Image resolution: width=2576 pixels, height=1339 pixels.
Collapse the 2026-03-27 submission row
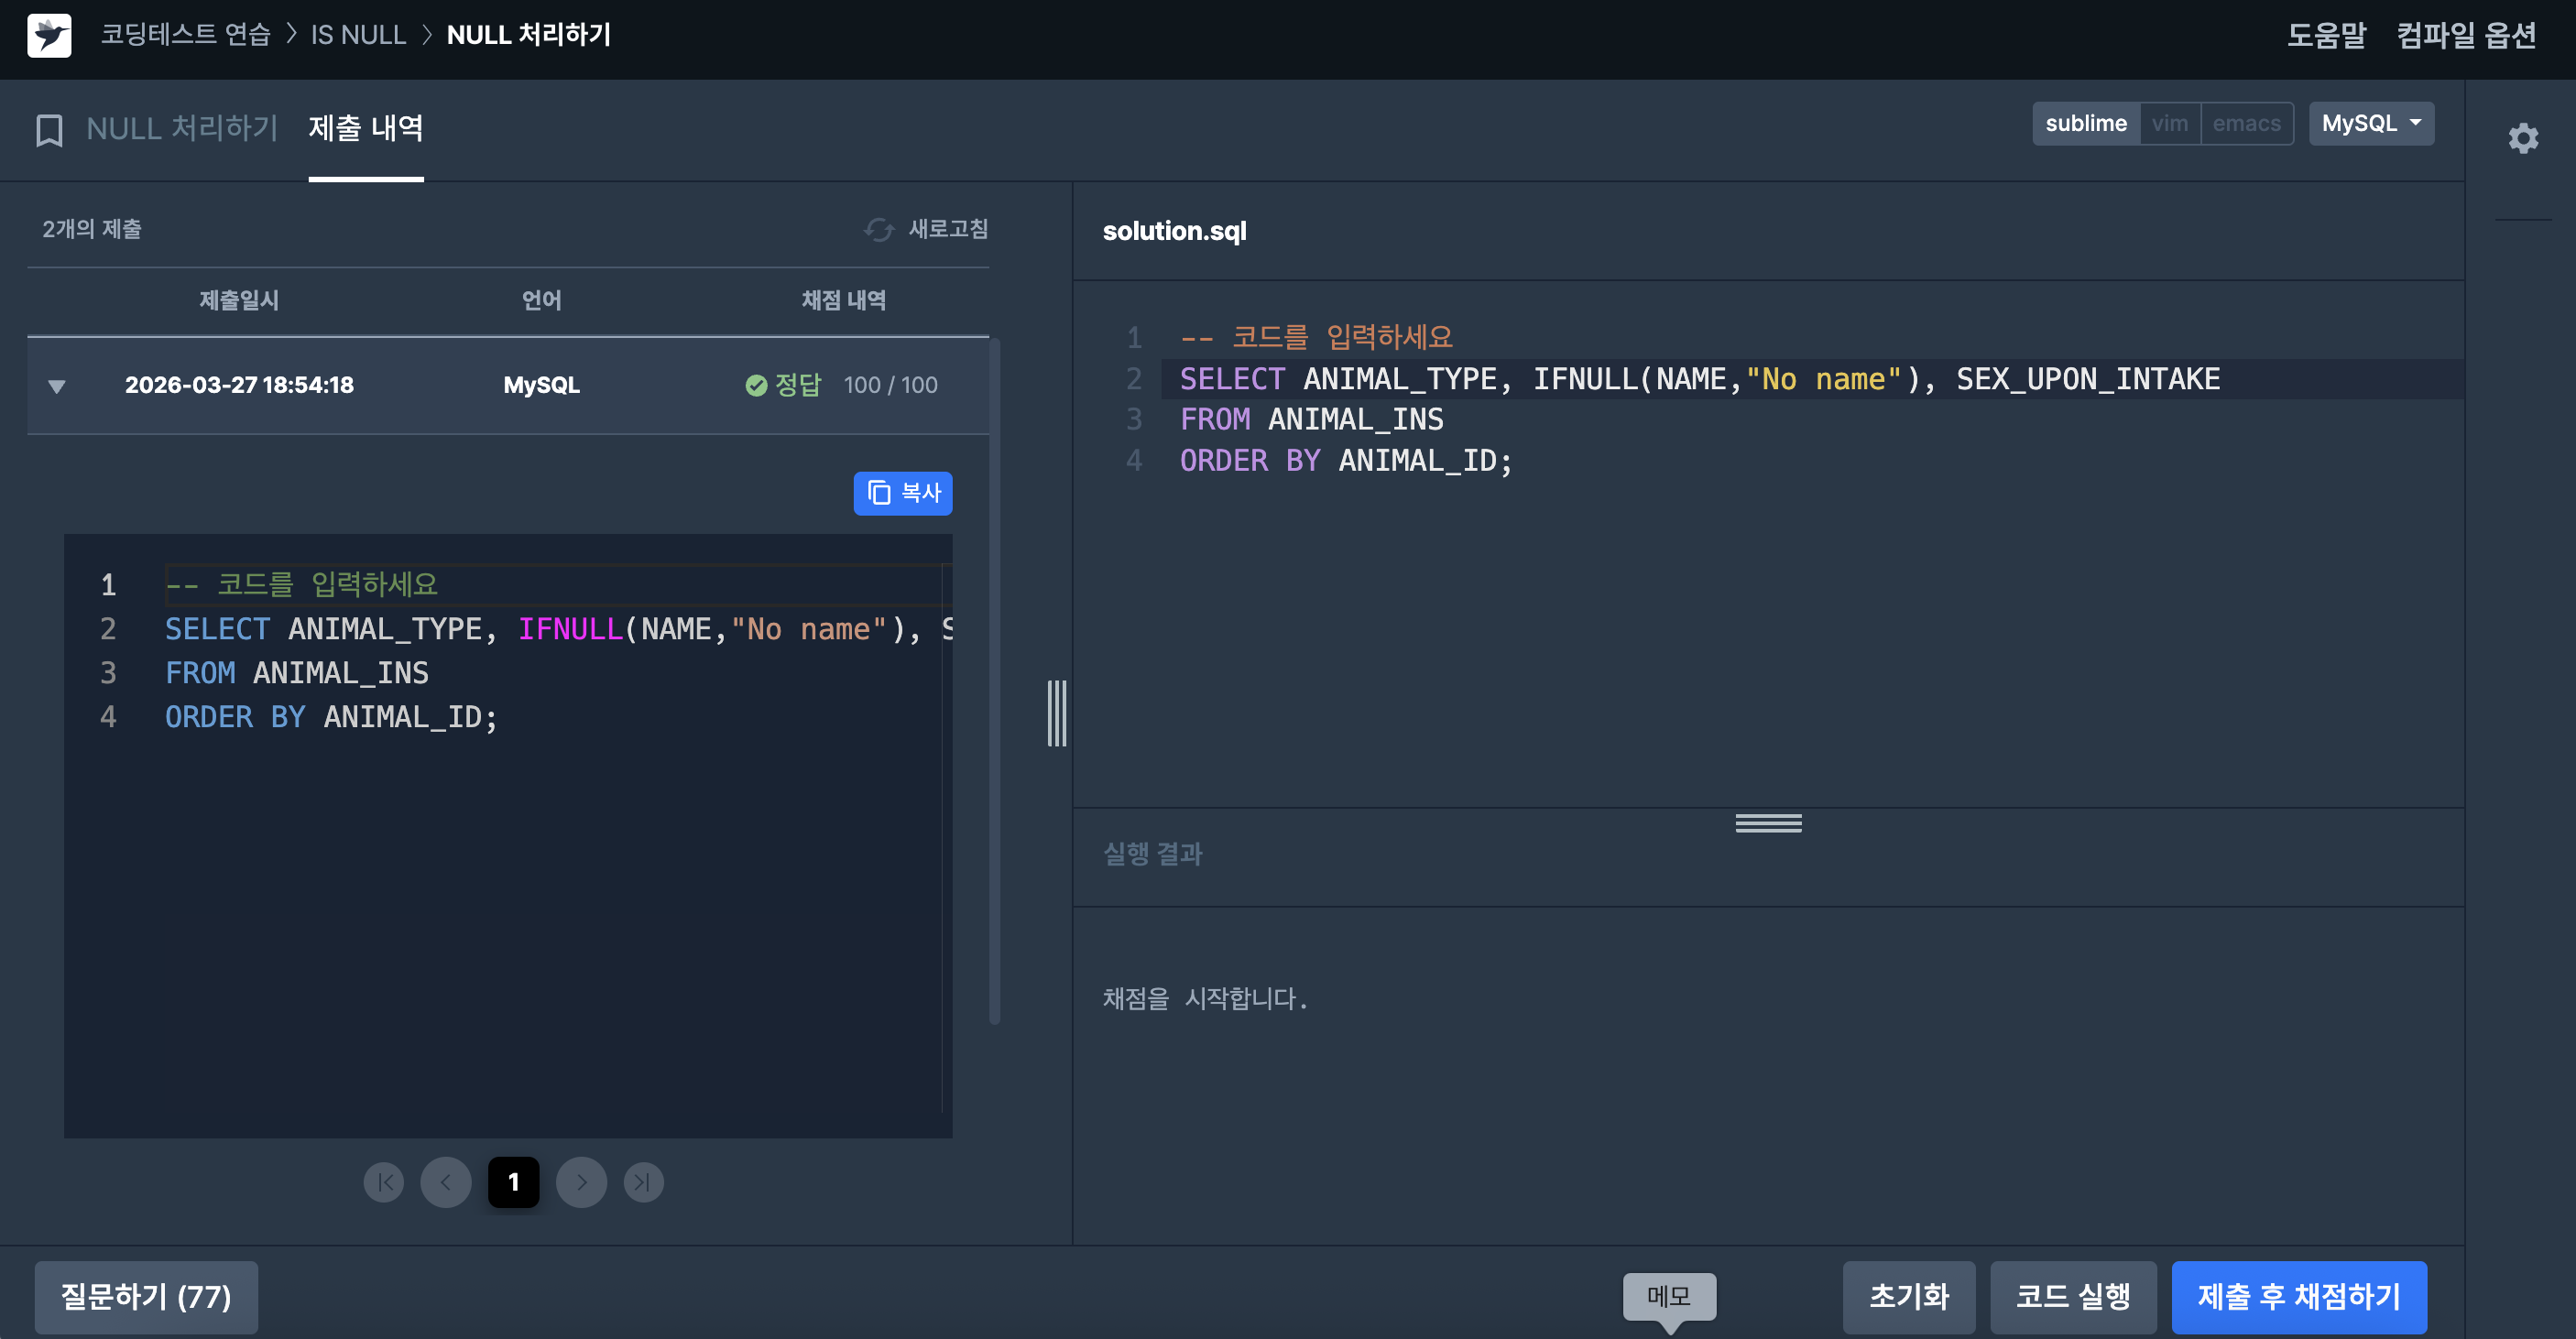[57, 386]
